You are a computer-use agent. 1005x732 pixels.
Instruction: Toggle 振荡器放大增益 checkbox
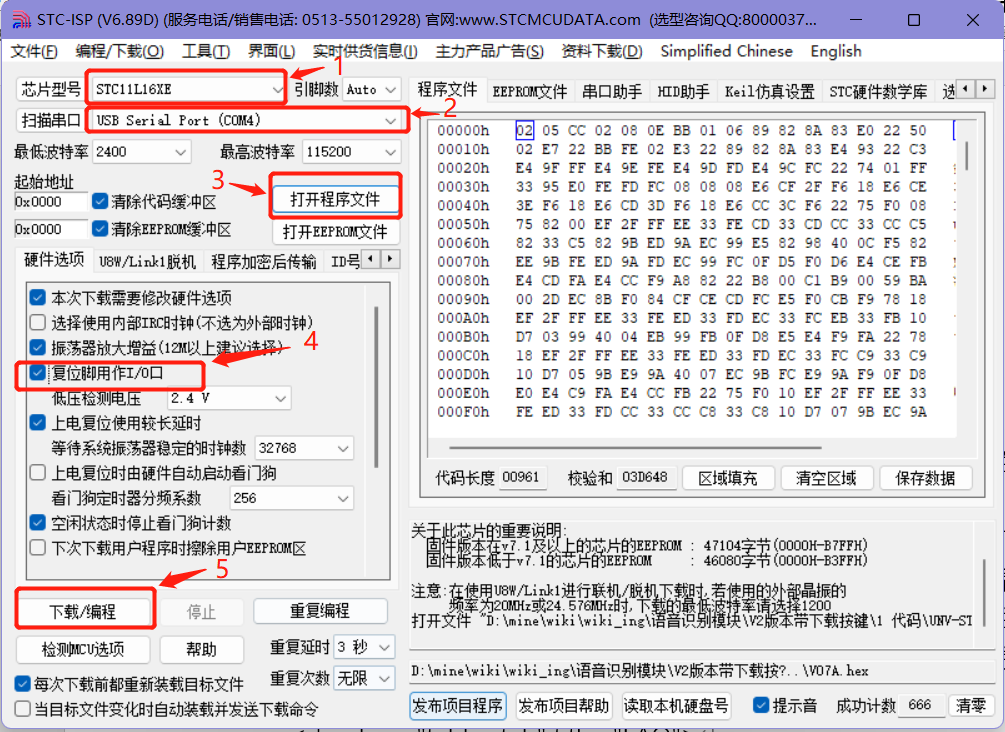(x=38, y=347)
